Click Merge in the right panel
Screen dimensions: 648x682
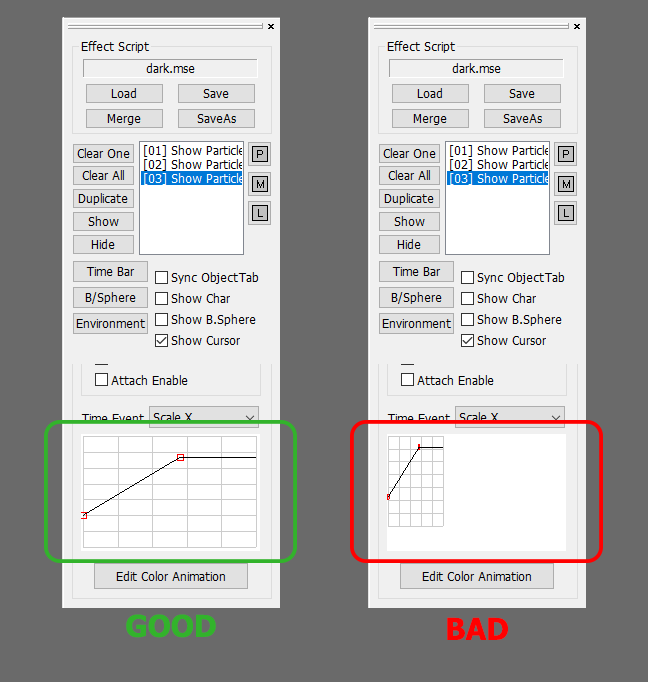pos(431,119)
